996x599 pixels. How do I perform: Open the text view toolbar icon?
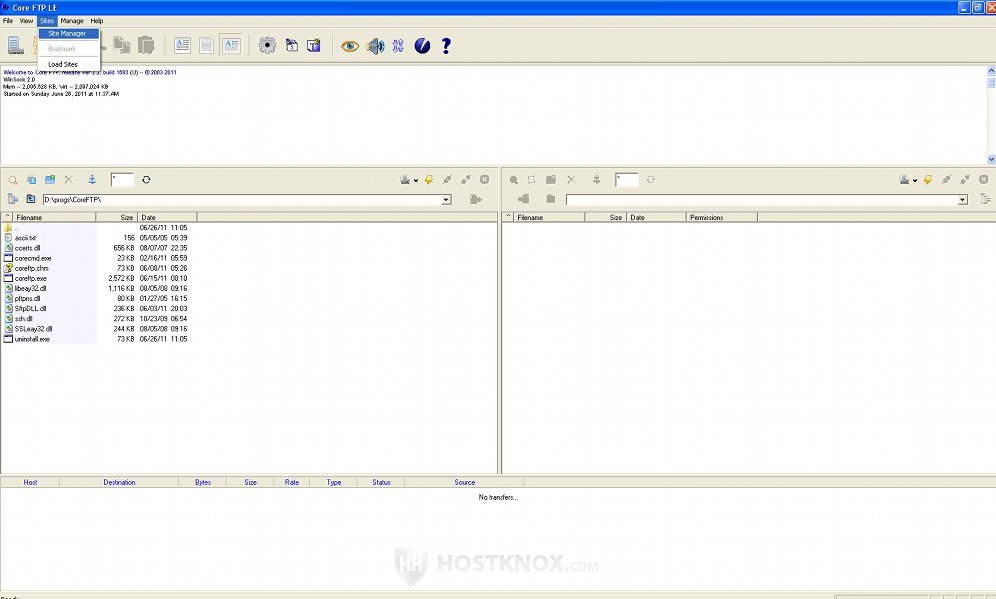click(x=182, y=45)
